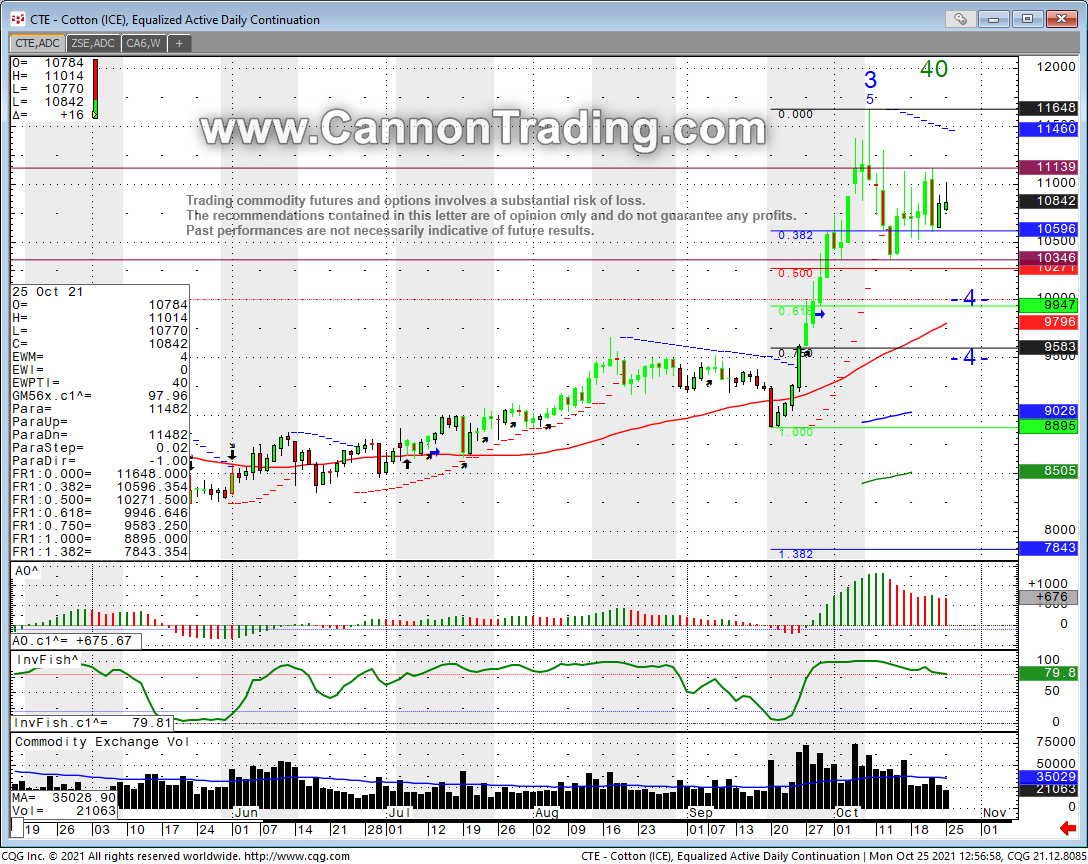Select the 0.382 Fibonacci level label
The width and height of the screenshot is (1088, 864).
pos(795,235)
